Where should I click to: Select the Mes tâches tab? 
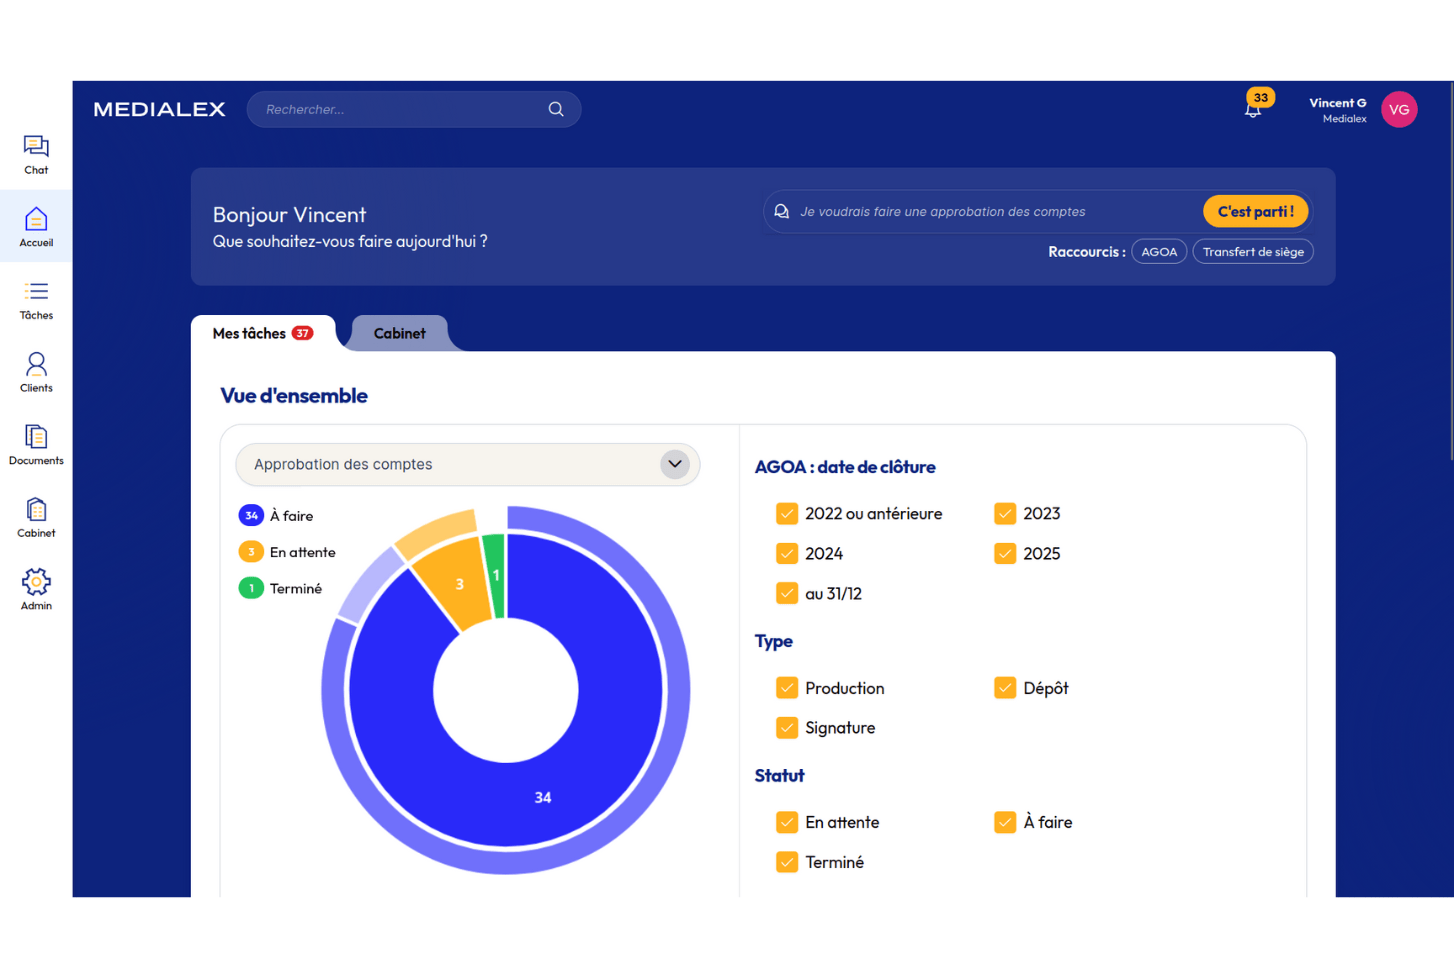coord(248,334)
